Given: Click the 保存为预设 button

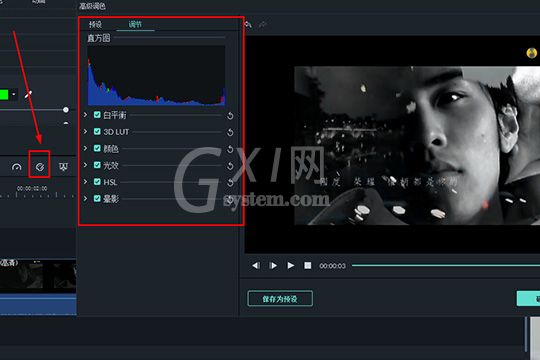Looking at the screenshot, I should [280, 299].
